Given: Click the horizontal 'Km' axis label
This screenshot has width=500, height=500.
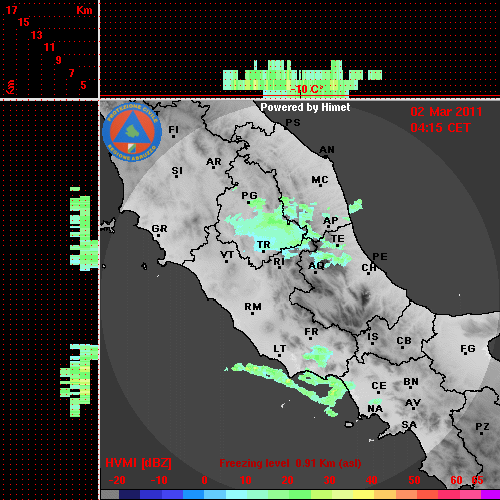Looking at the screenshot, I should [84, 10].
